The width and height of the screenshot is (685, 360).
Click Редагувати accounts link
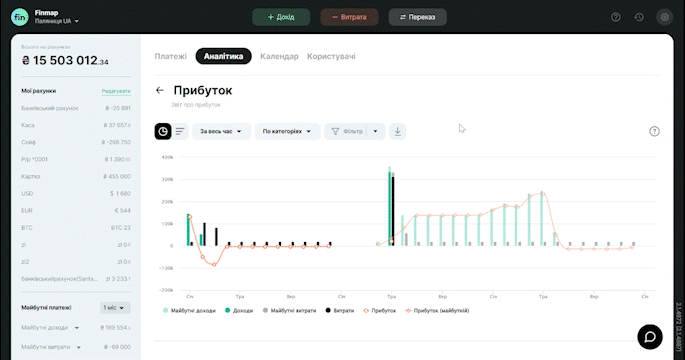(x=116, y=91)
